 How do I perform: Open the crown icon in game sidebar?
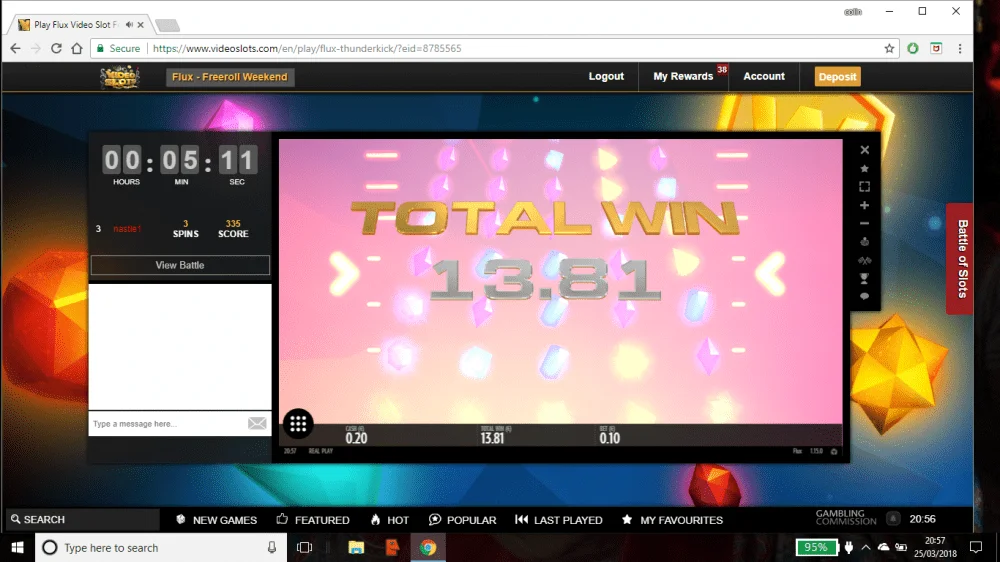point(864,242)
